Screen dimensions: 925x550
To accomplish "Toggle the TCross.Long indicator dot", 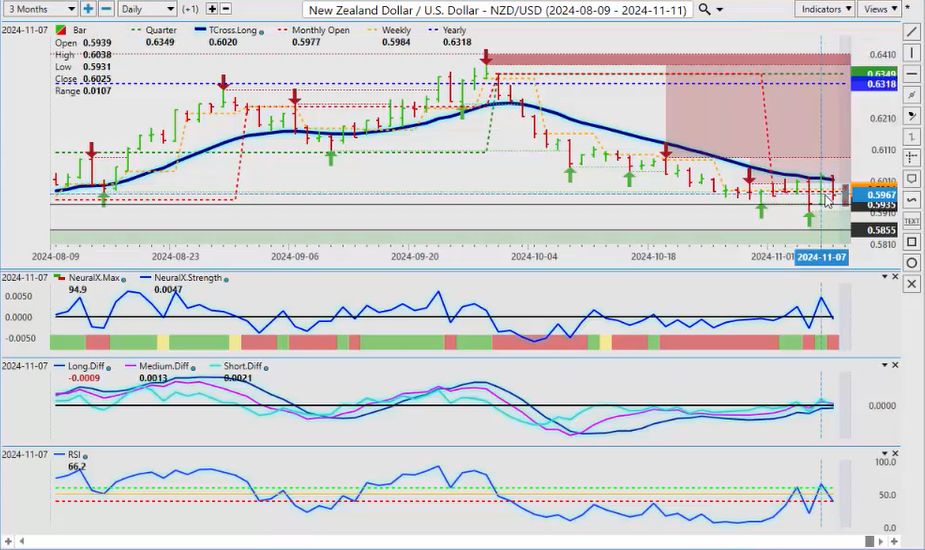I will pos(262,31).
